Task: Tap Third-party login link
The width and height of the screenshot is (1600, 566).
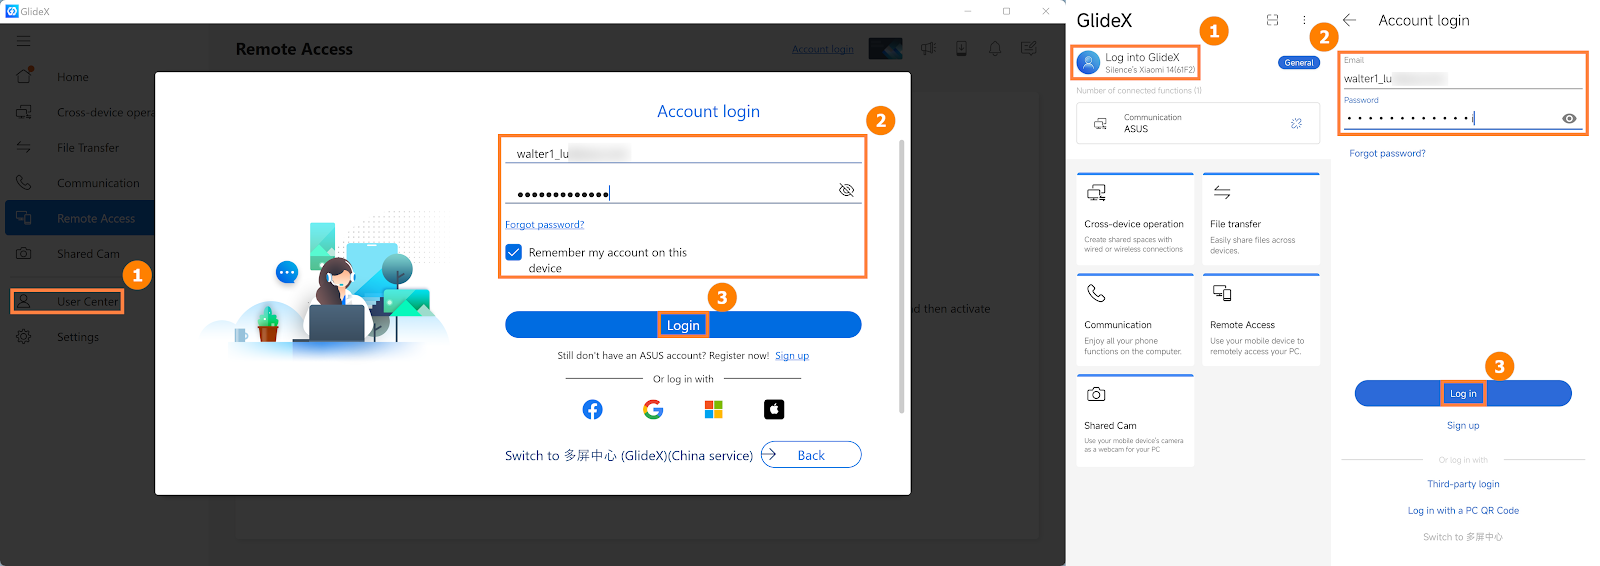Action: point(1463,484)
